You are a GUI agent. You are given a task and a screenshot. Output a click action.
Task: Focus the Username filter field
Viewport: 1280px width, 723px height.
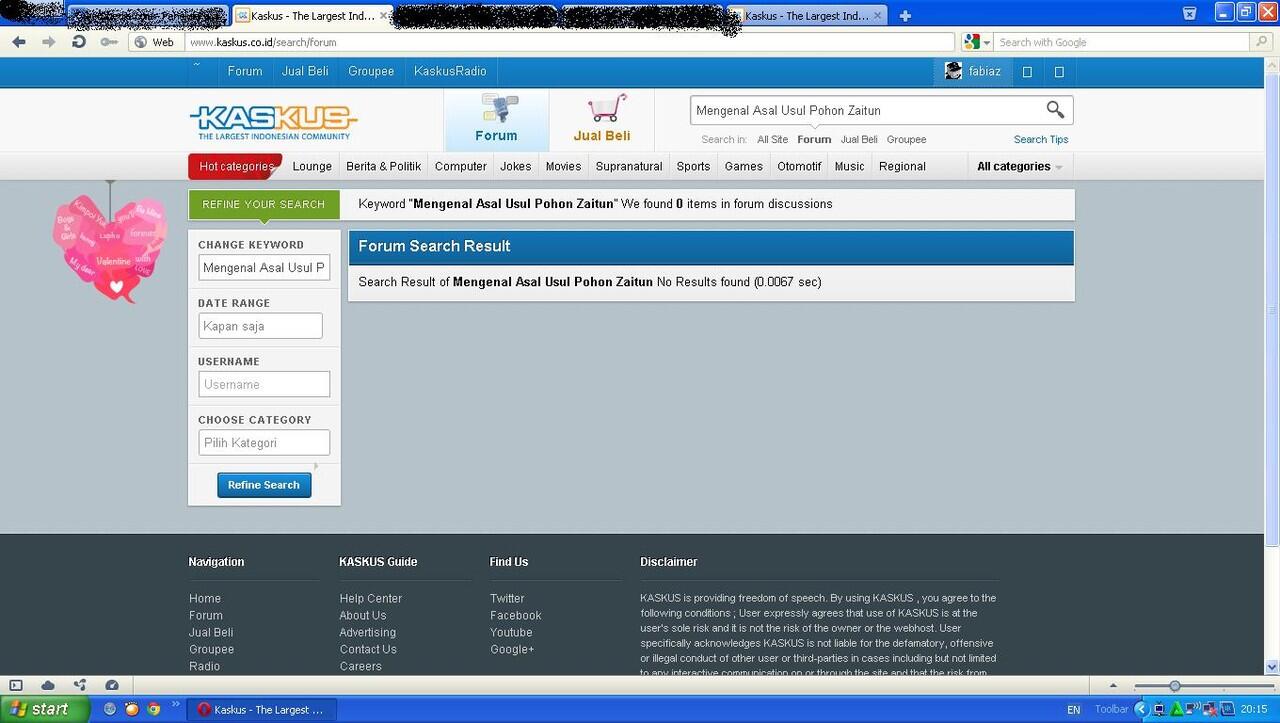click(x=264, y=384)
